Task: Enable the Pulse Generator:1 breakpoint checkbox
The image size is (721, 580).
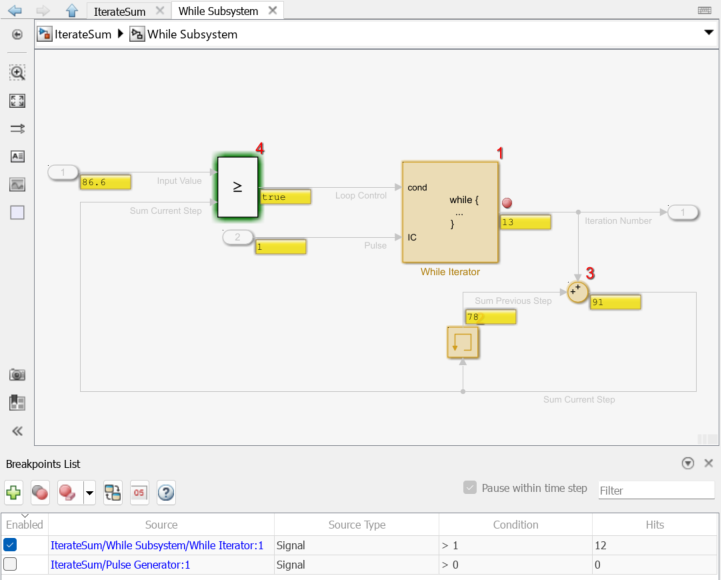Action: coord(10,564)
